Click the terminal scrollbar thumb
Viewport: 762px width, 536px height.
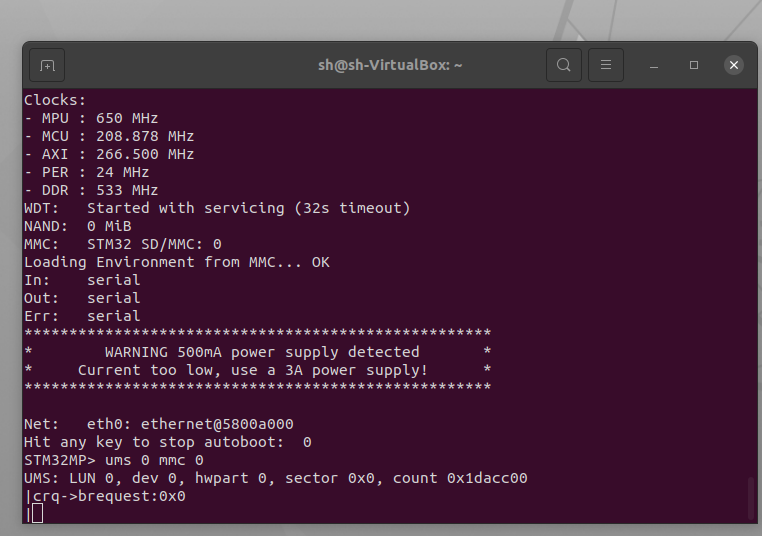(750, 498)
